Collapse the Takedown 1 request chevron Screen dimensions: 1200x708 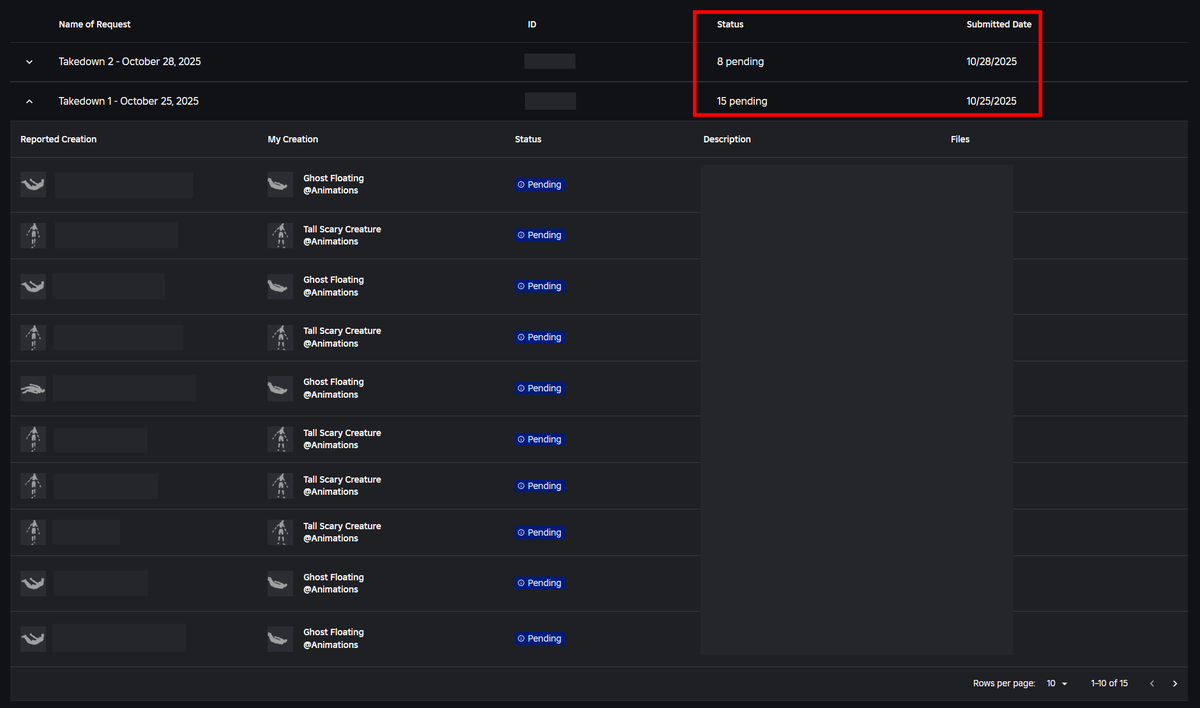click(29, 101)
